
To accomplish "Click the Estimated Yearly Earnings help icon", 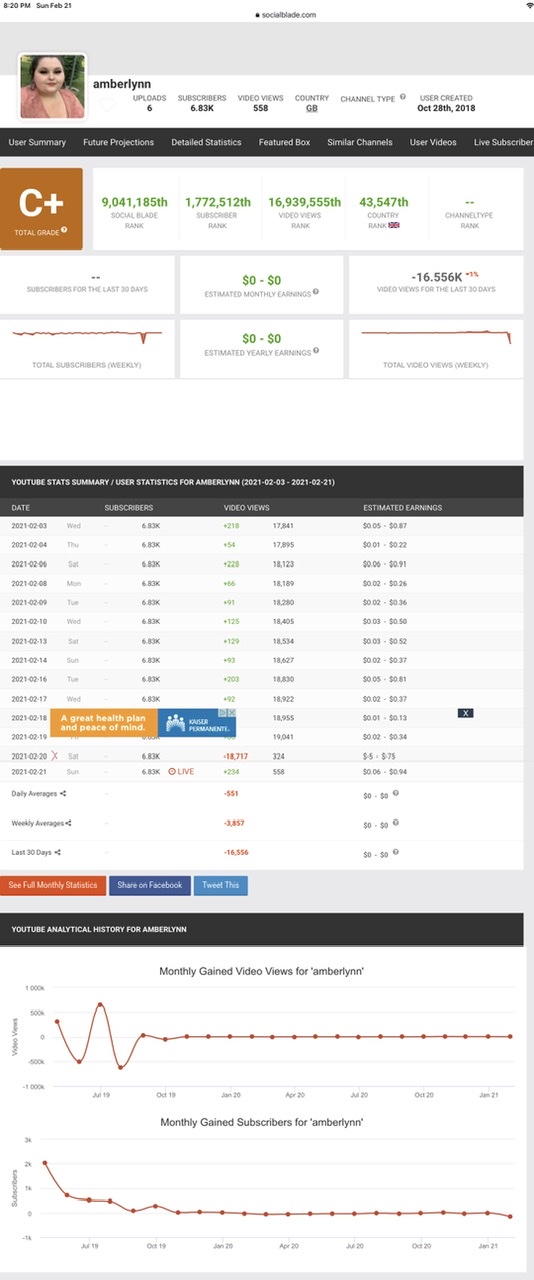I will point(316,351).
